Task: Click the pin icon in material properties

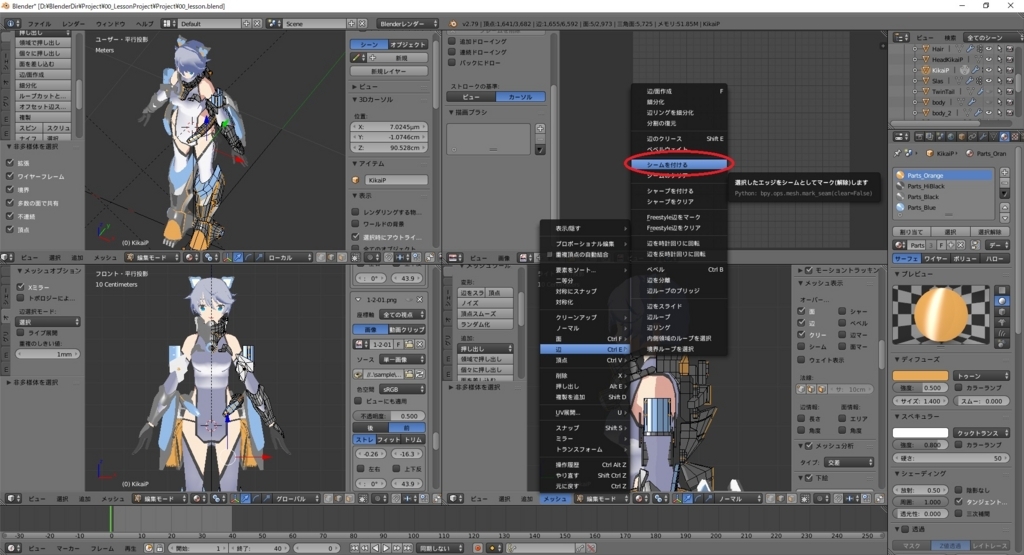Action: (898, 153)
